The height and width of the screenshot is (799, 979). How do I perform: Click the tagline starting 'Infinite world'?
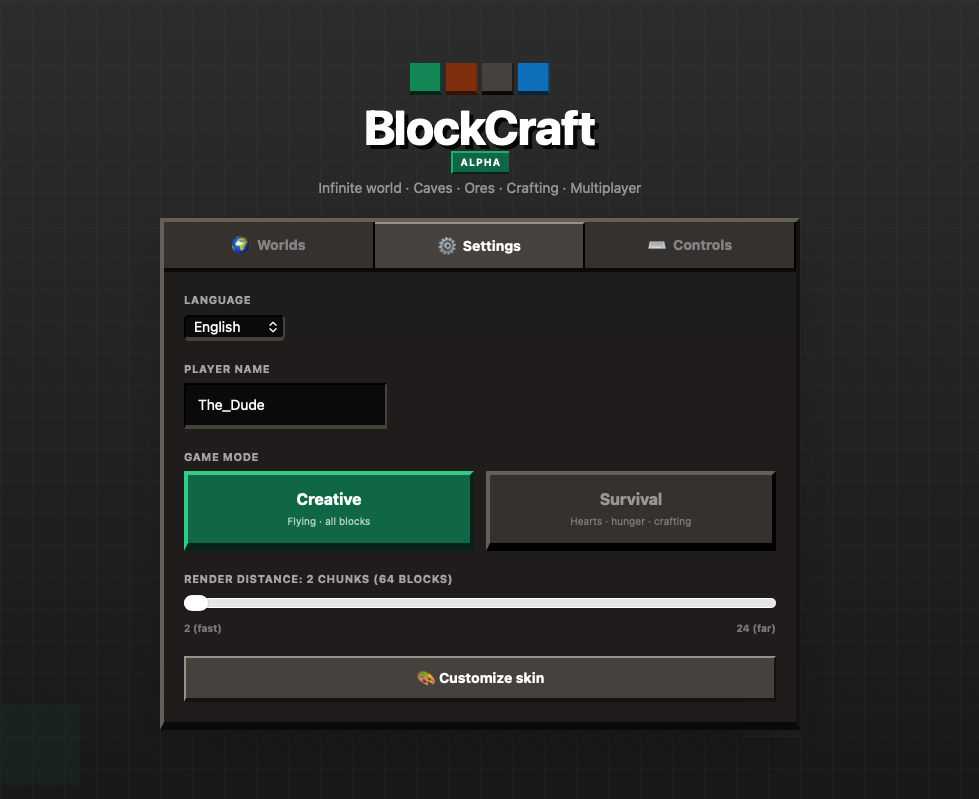pos(480,188)
